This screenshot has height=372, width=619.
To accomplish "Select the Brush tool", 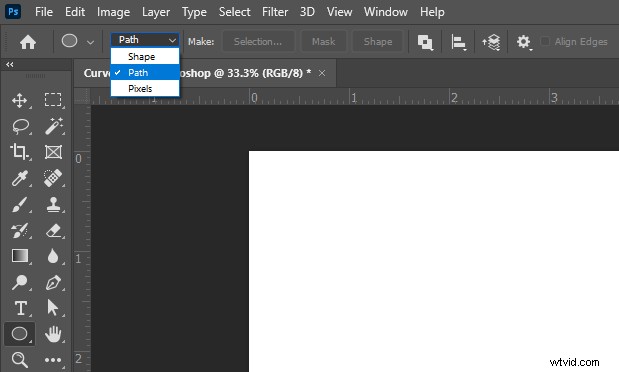I will 20,205.
